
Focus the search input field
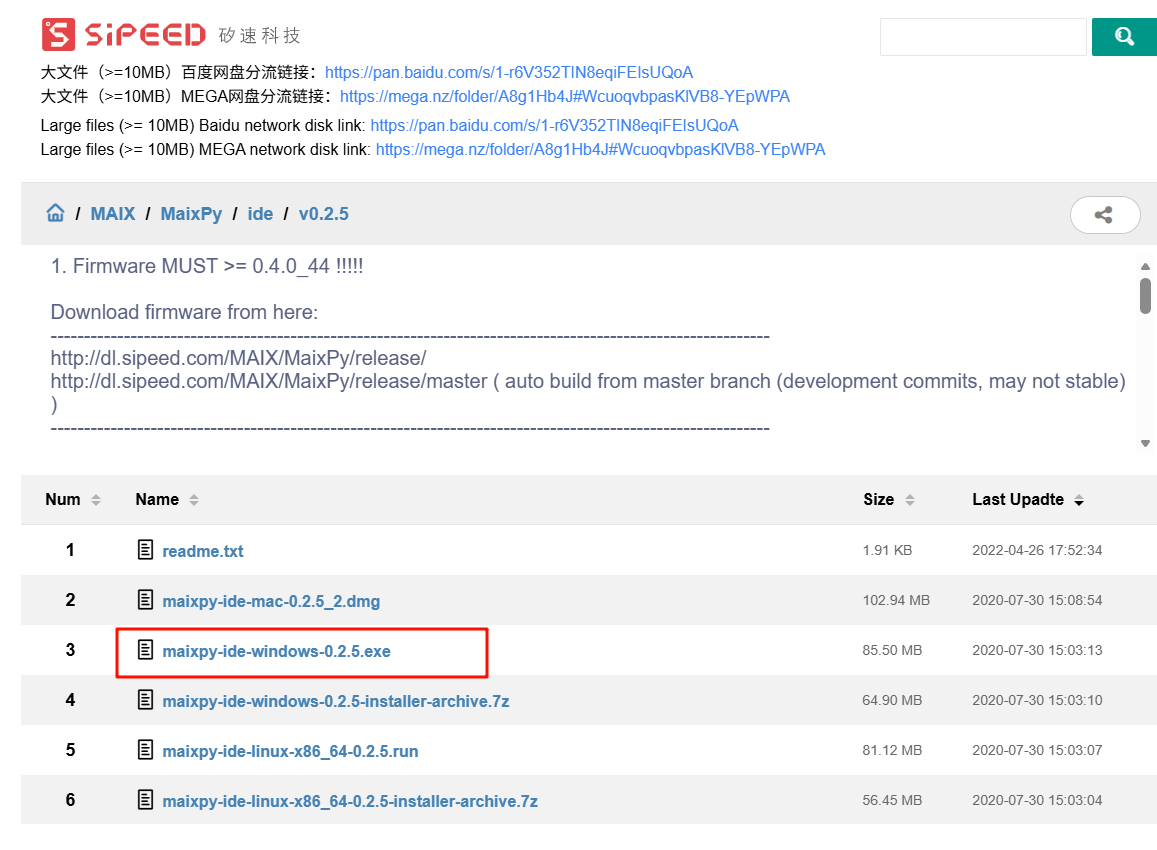point(983,37)
